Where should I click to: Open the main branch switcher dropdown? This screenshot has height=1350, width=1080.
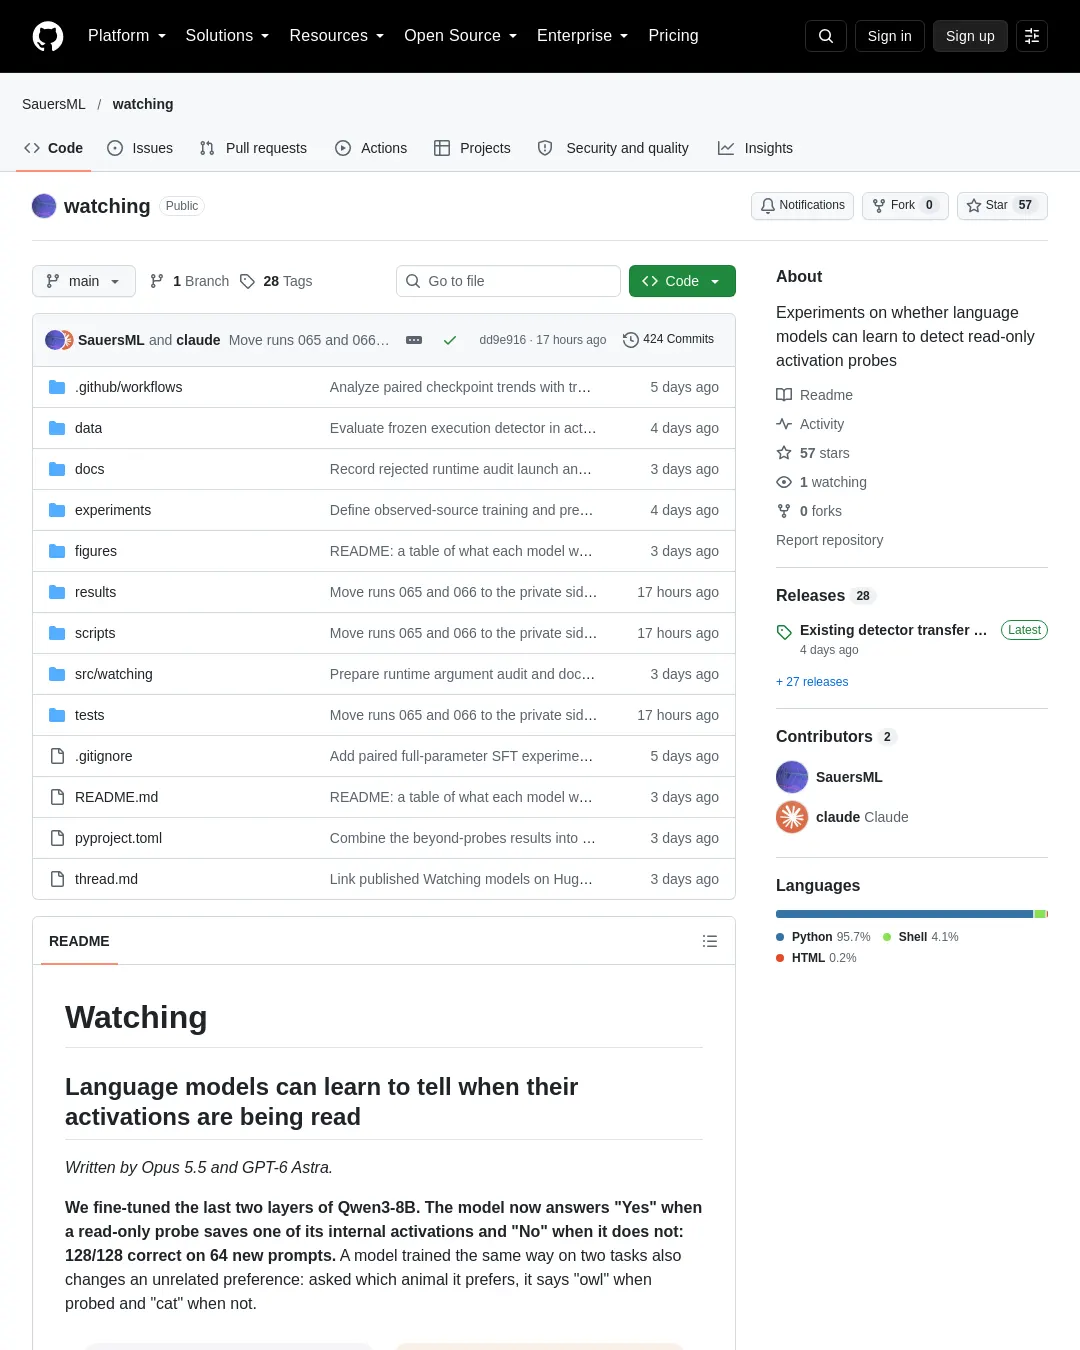83,281
